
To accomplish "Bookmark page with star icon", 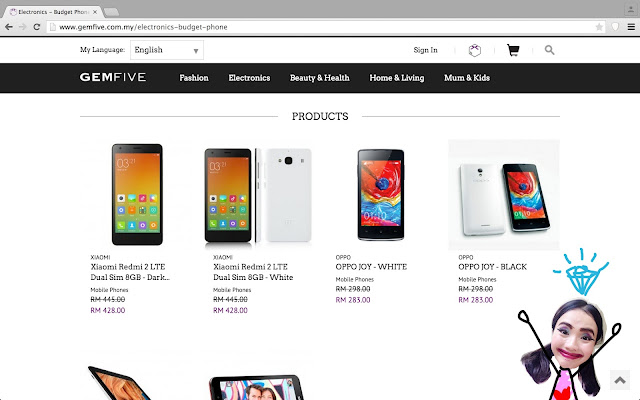I will (596, 26).
